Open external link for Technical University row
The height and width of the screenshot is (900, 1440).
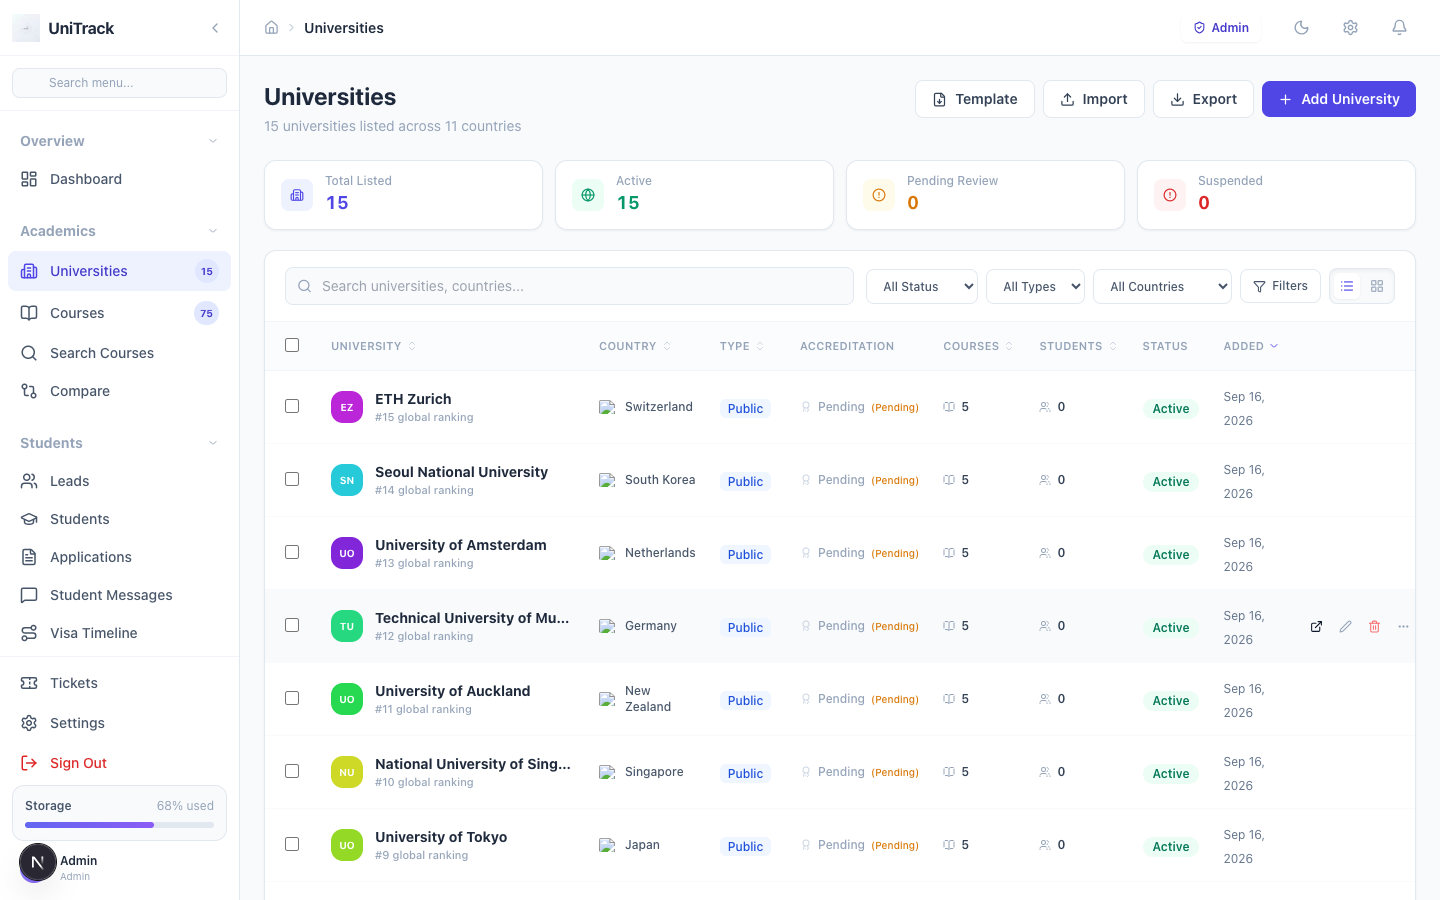[1316, 626]
